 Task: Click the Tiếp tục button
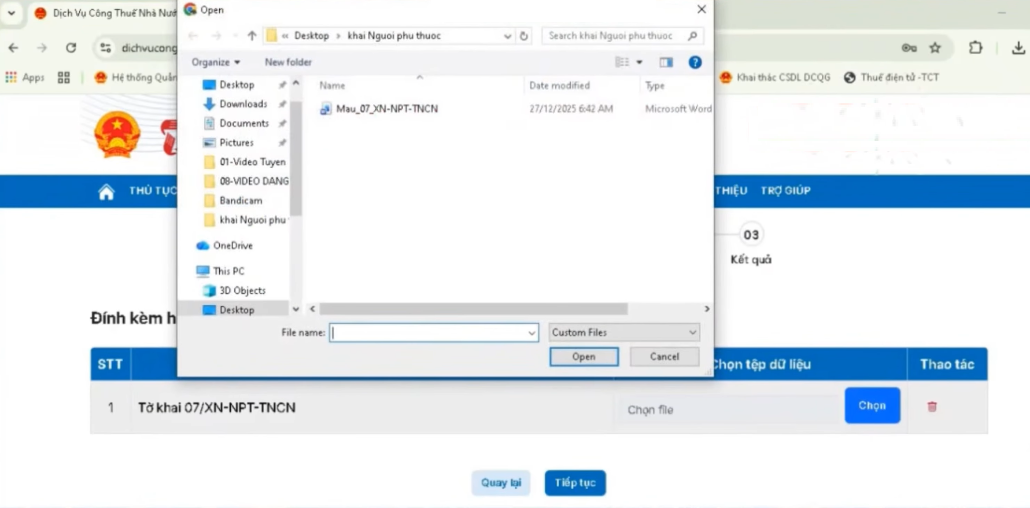575,483
